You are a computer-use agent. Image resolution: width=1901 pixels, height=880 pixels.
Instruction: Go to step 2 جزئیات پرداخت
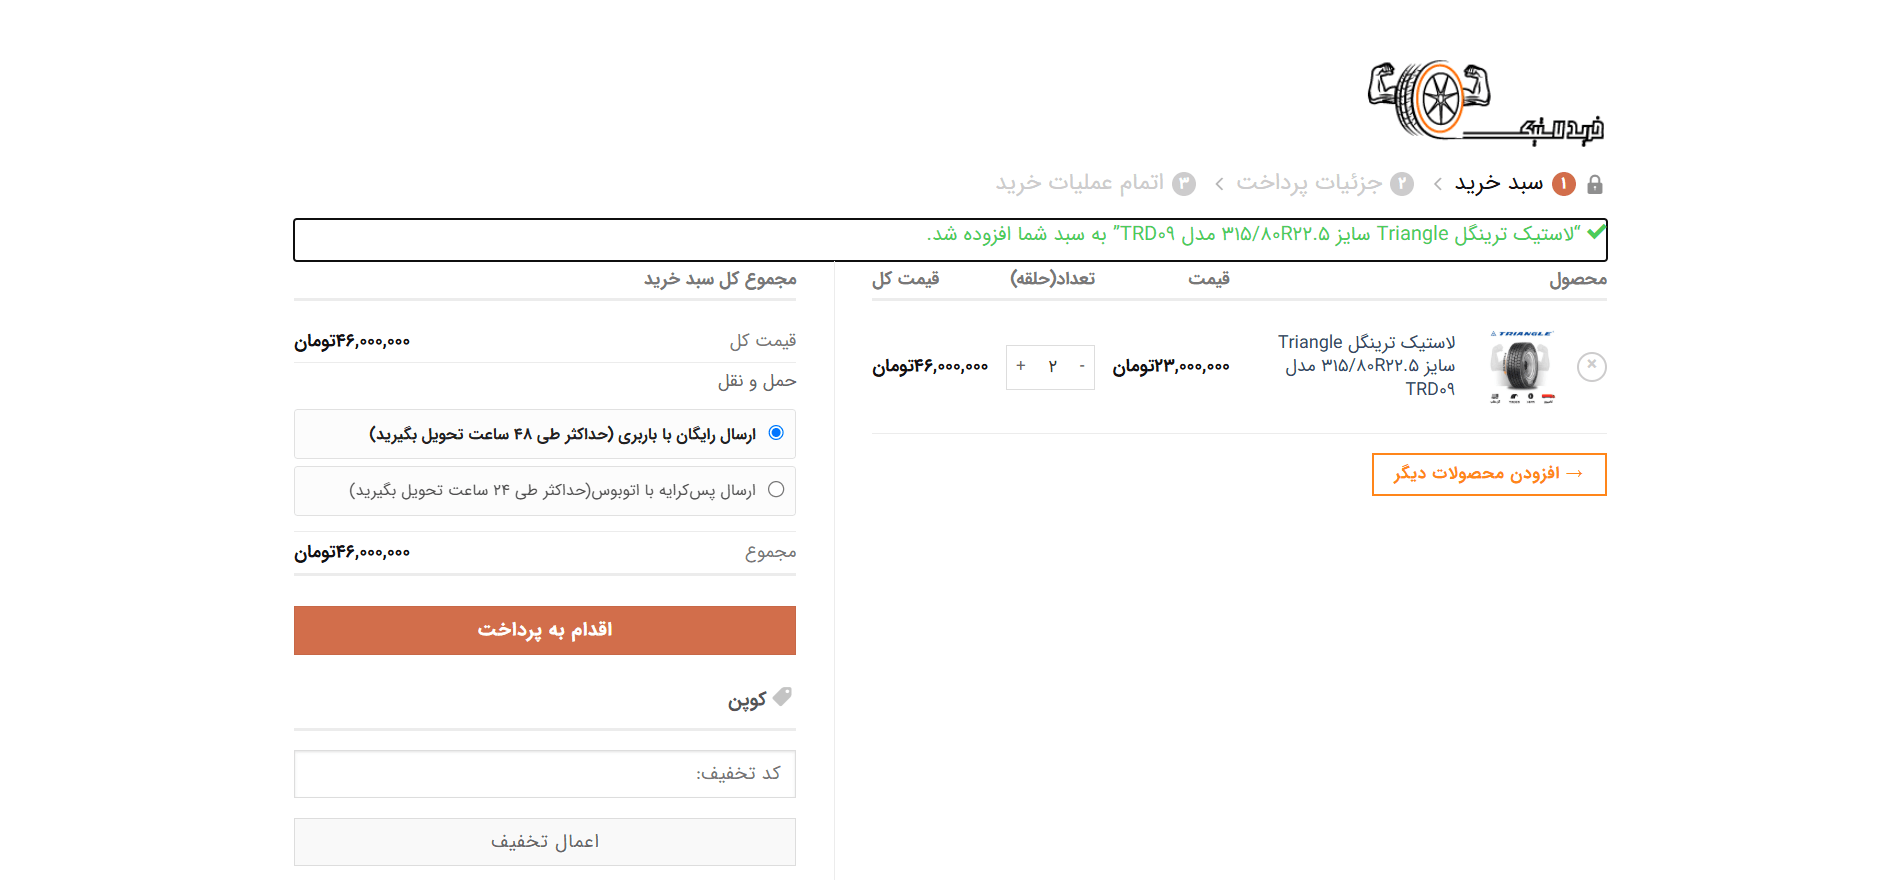point(1308,183)
